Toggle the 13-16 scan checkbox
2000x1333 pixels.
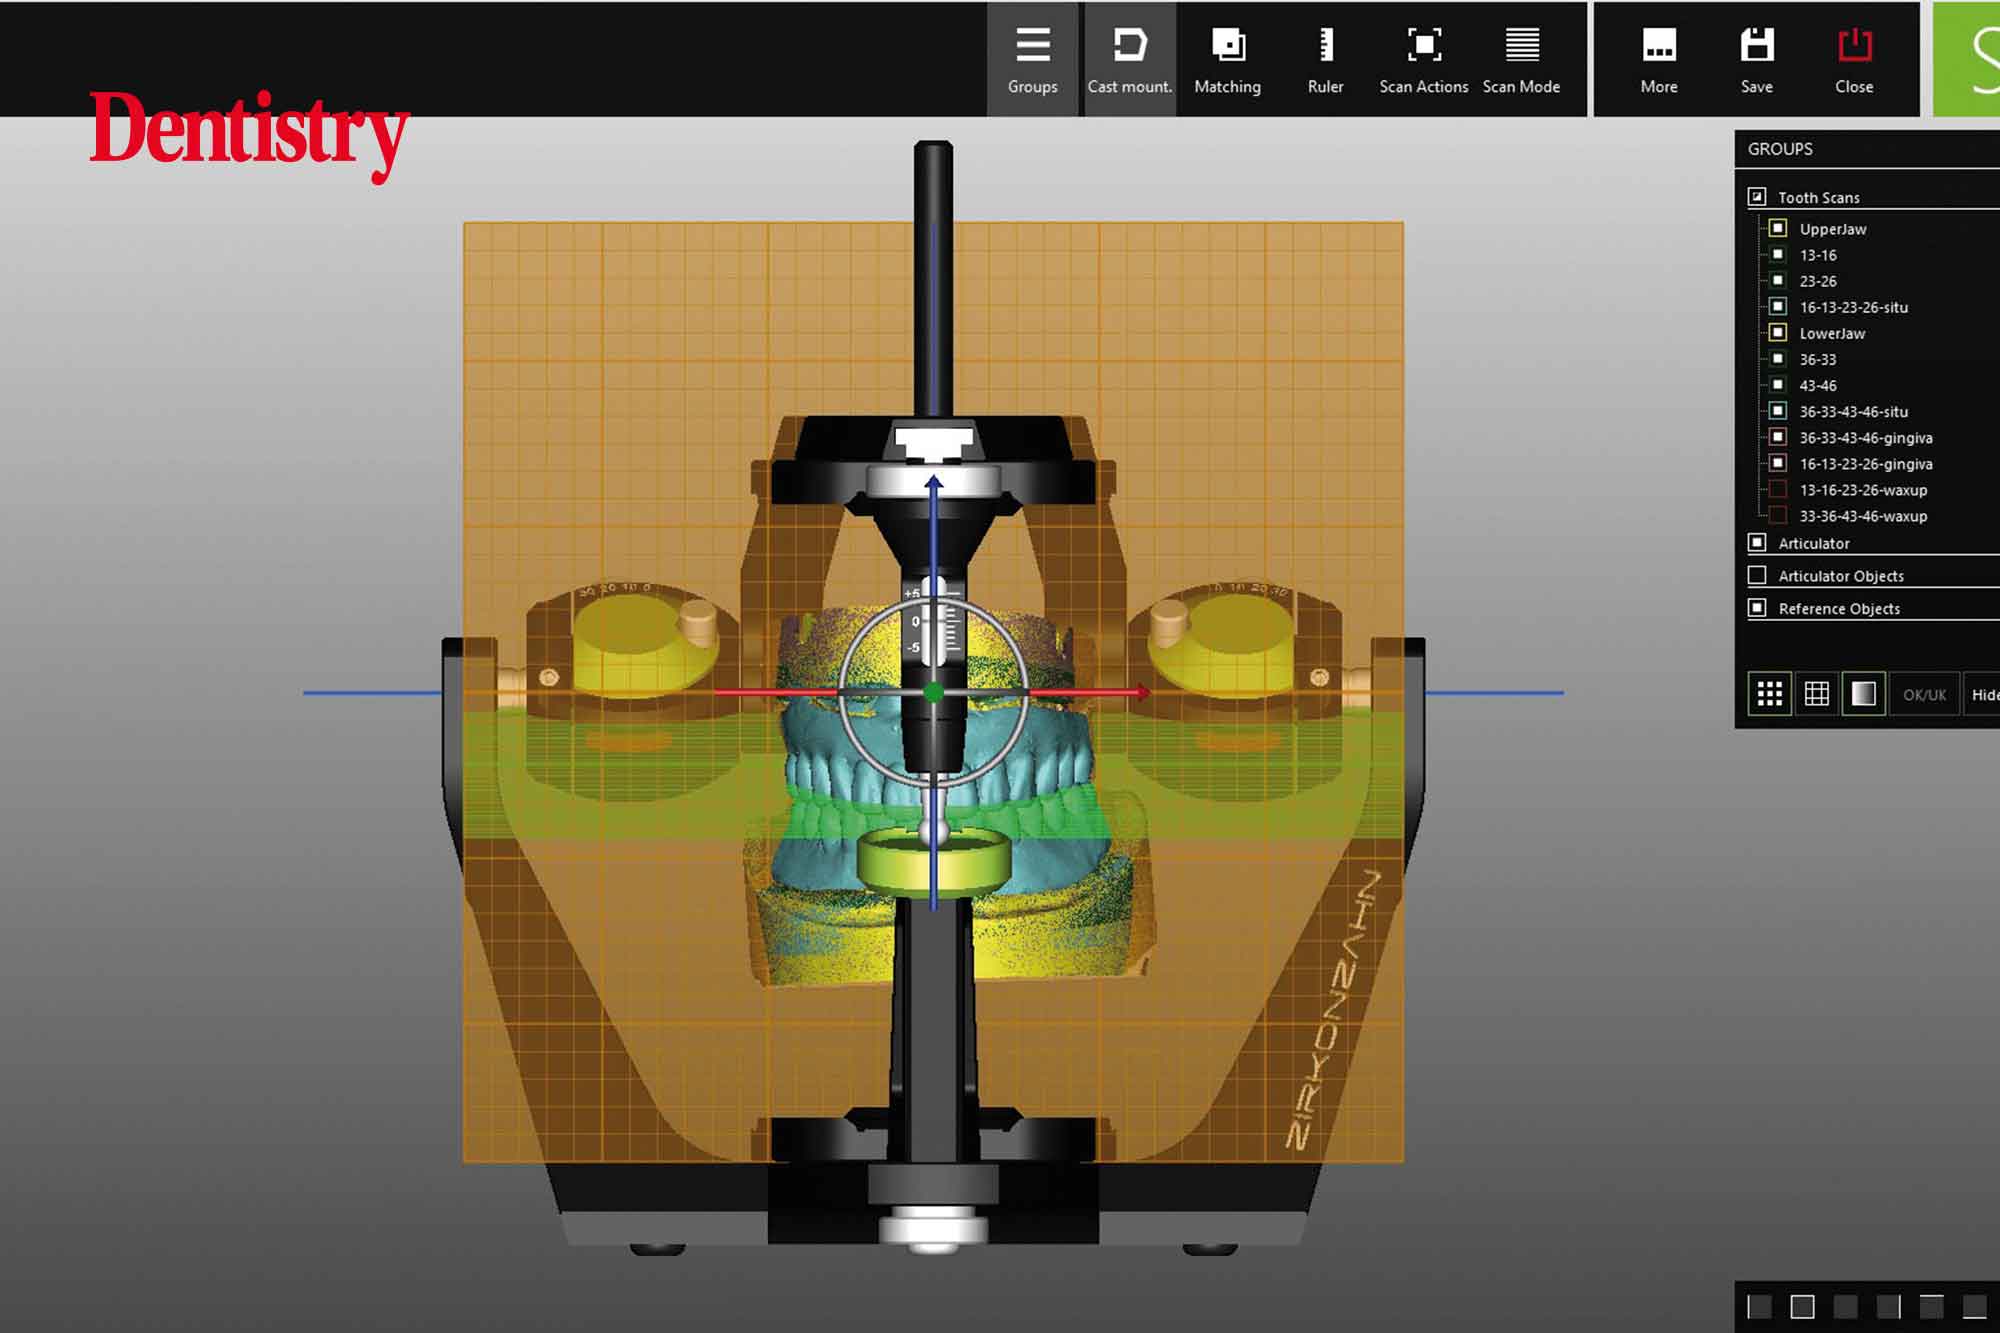(1778, 254)
